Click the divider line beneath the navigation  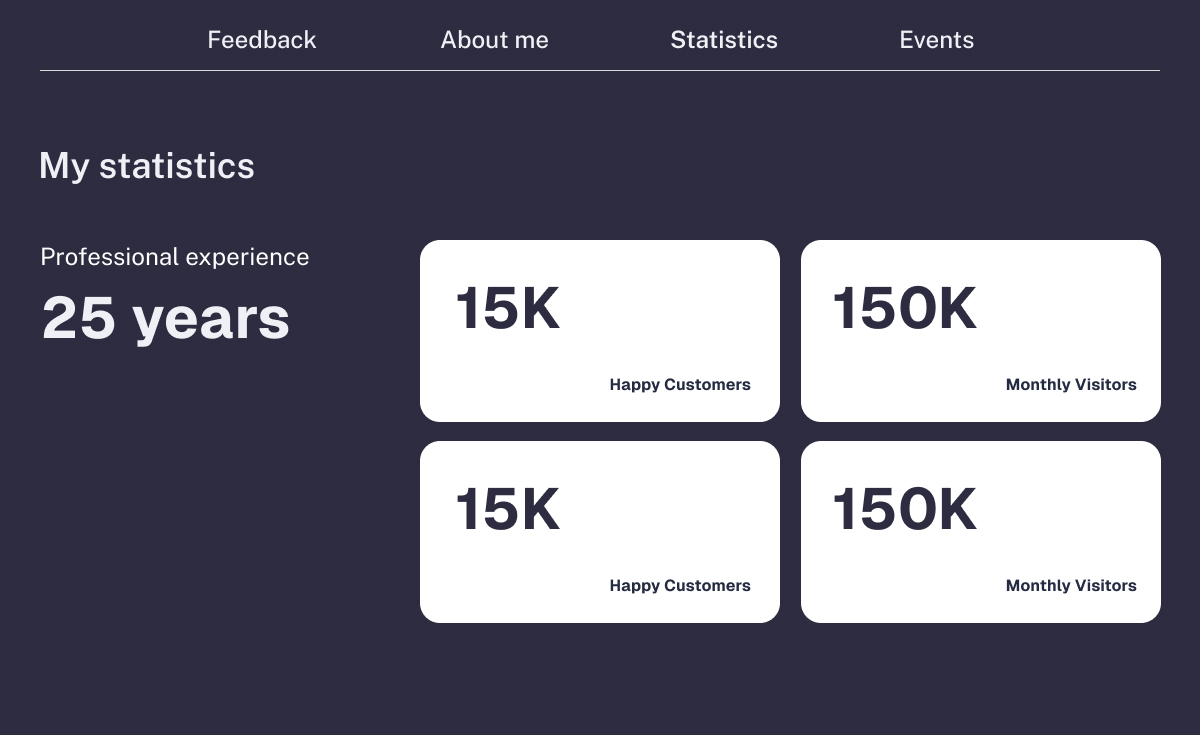coord(600,71)
